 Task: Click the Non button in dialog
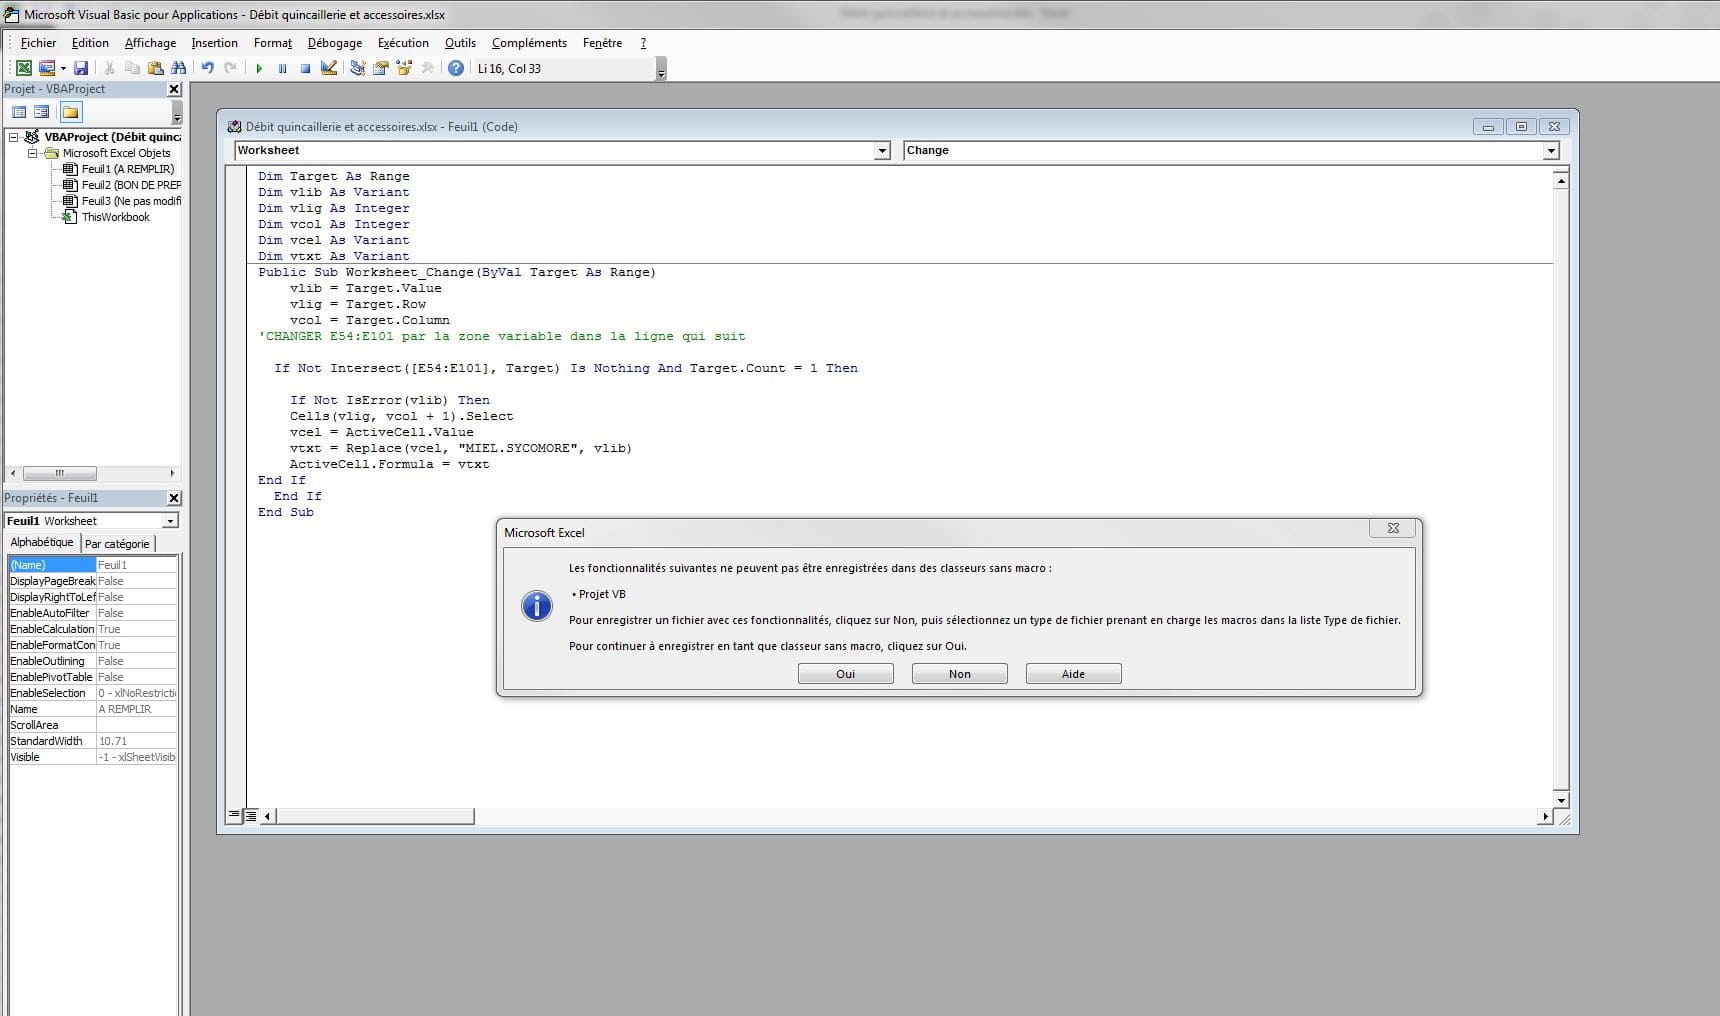[x=959, y=674]
